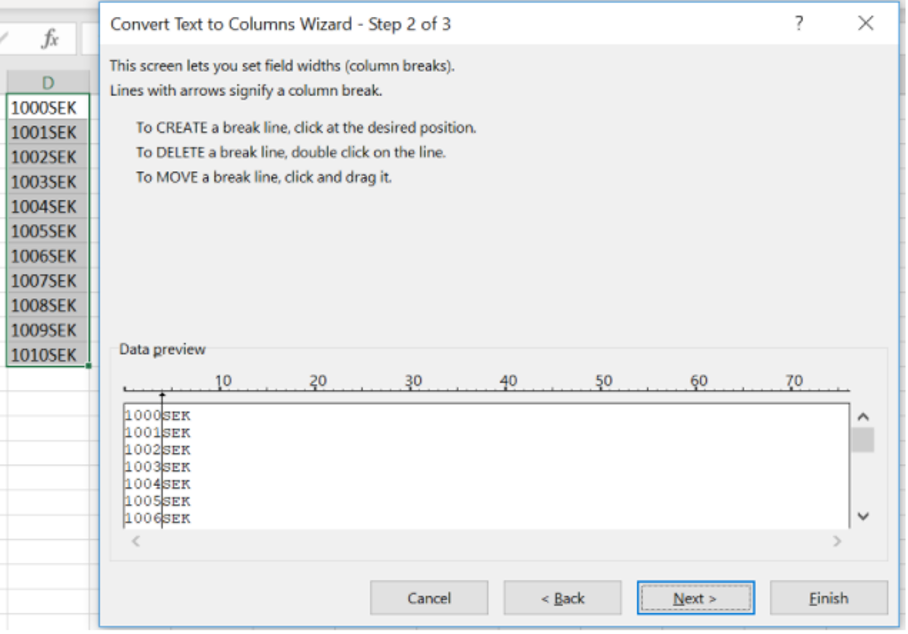This screenshot has width=908, height=634.
Task: Cancel the text to columns wizard
Action: (429, 598)
